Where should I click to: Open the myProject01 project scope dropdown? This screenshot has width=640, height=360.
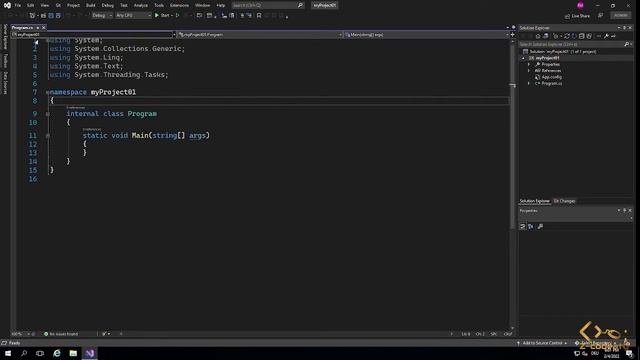(x=94, y=35)
